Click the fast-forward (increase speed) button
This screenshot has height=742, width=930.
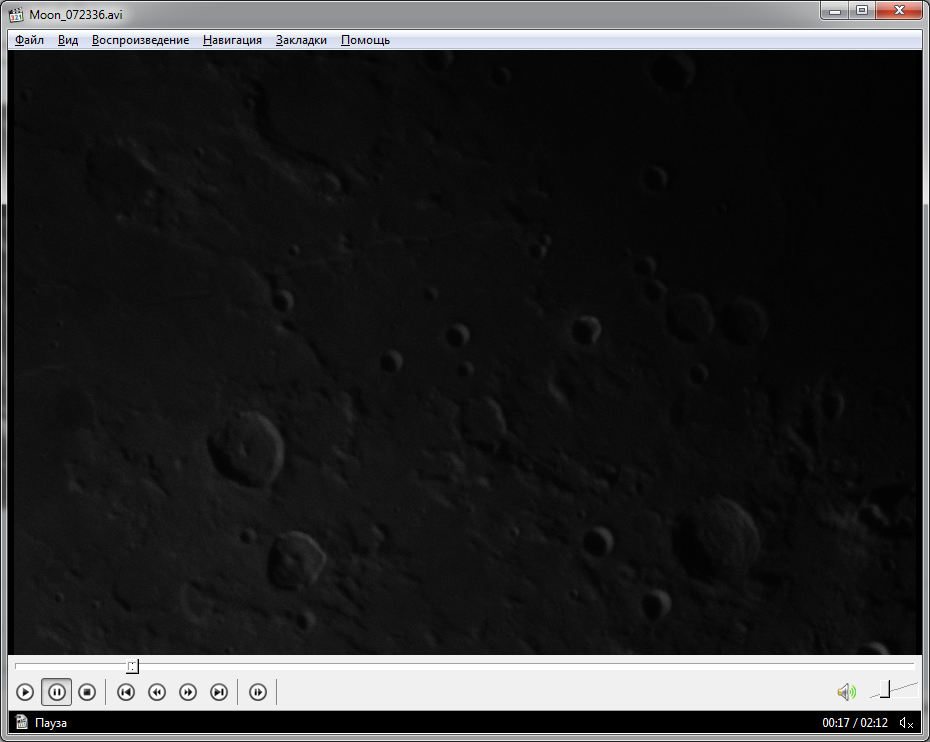point(188,692)
